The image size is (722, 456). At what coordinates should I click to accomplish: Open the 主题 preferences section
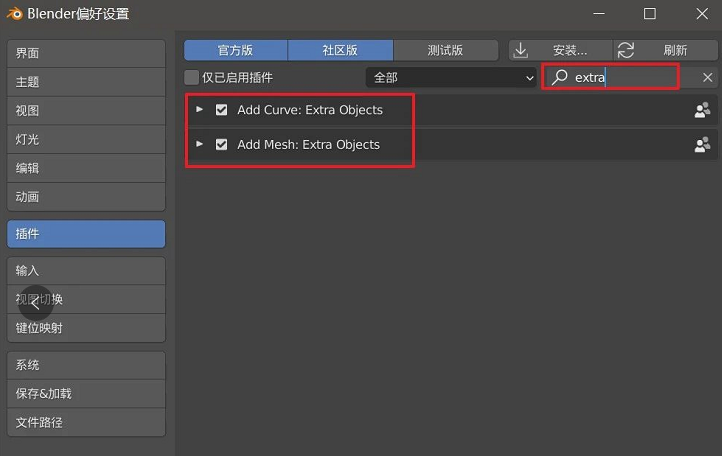click(86, 82)
